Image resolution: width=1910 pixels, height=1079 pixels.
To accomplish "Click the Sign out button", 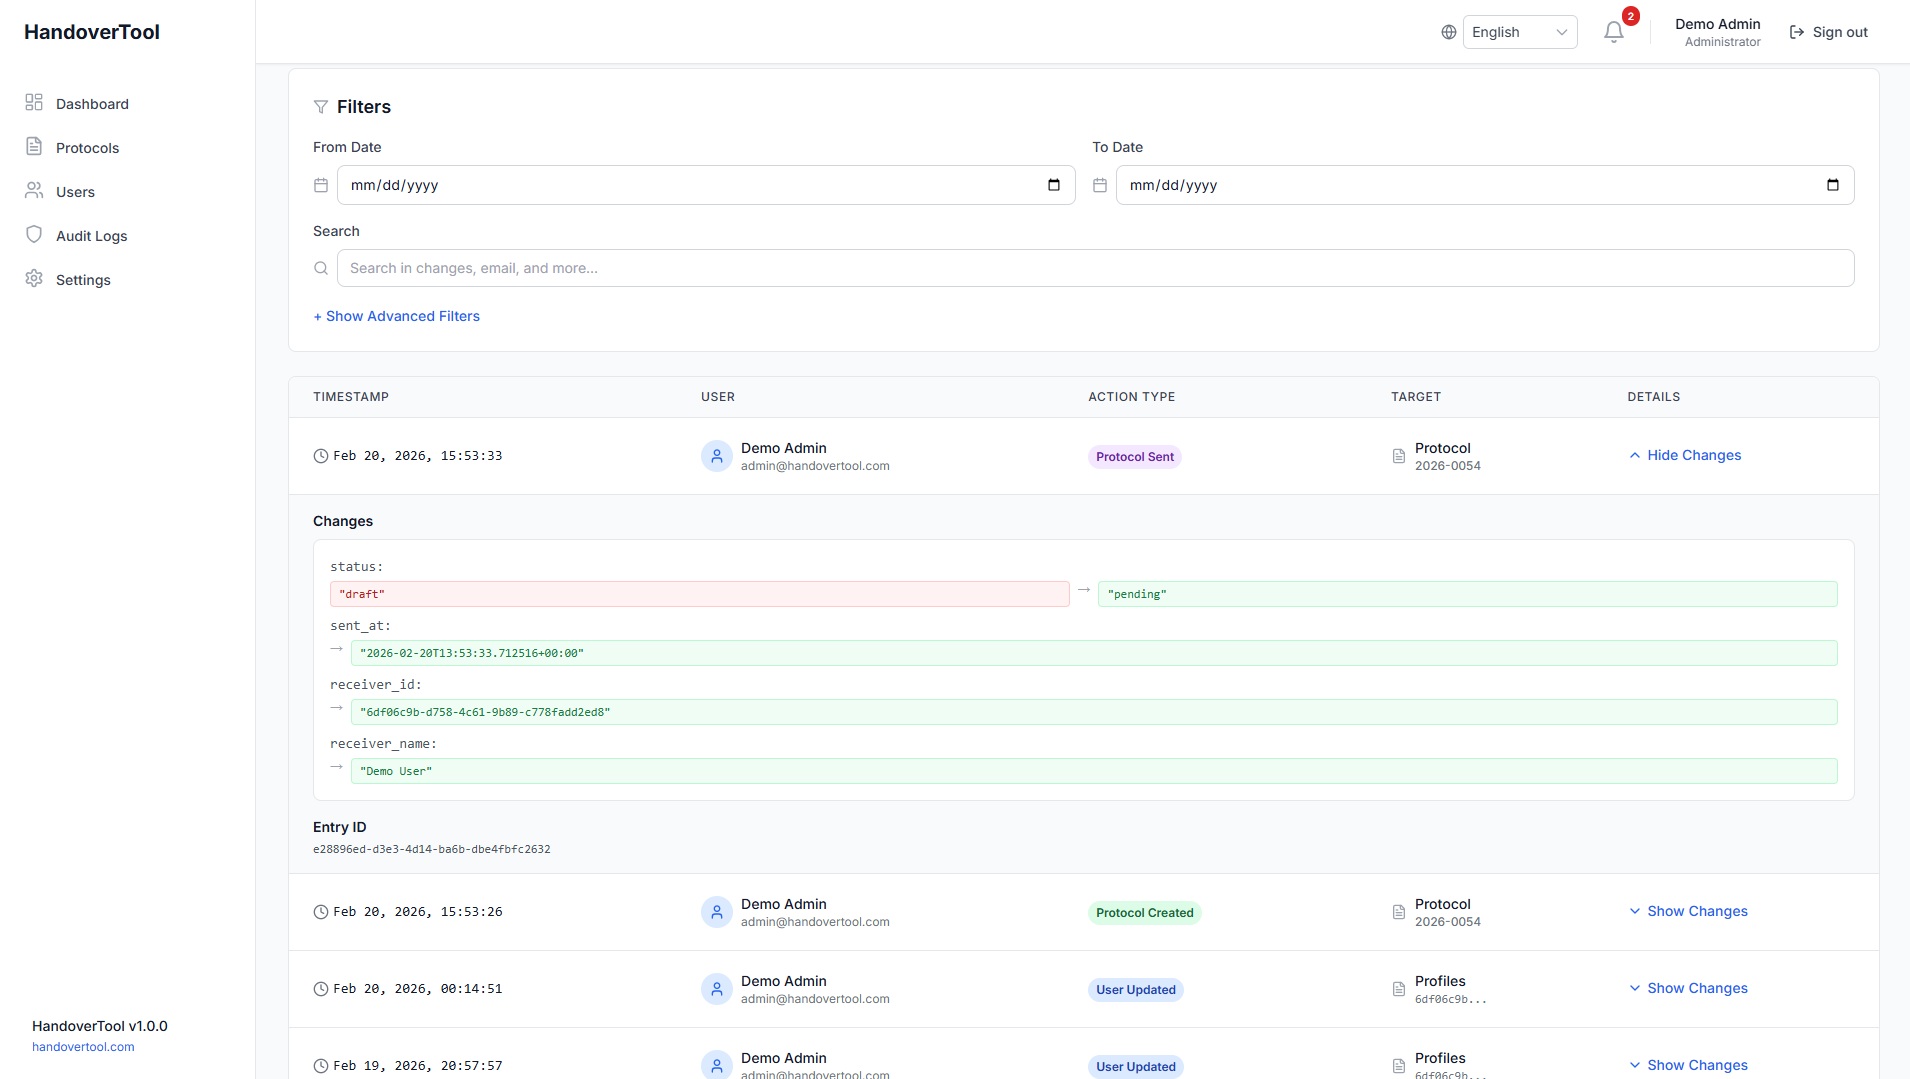I will tap(1828, 32).
